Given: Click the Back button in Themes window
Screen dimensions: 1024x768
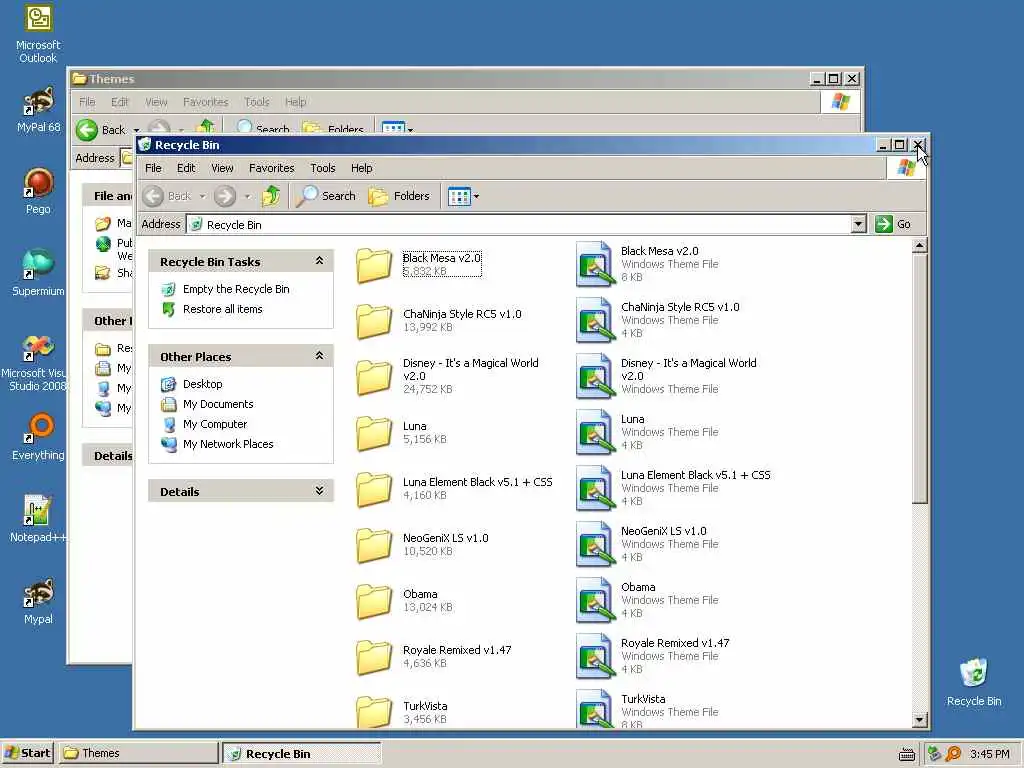Looking at the screenshot, I should (100, 129).
